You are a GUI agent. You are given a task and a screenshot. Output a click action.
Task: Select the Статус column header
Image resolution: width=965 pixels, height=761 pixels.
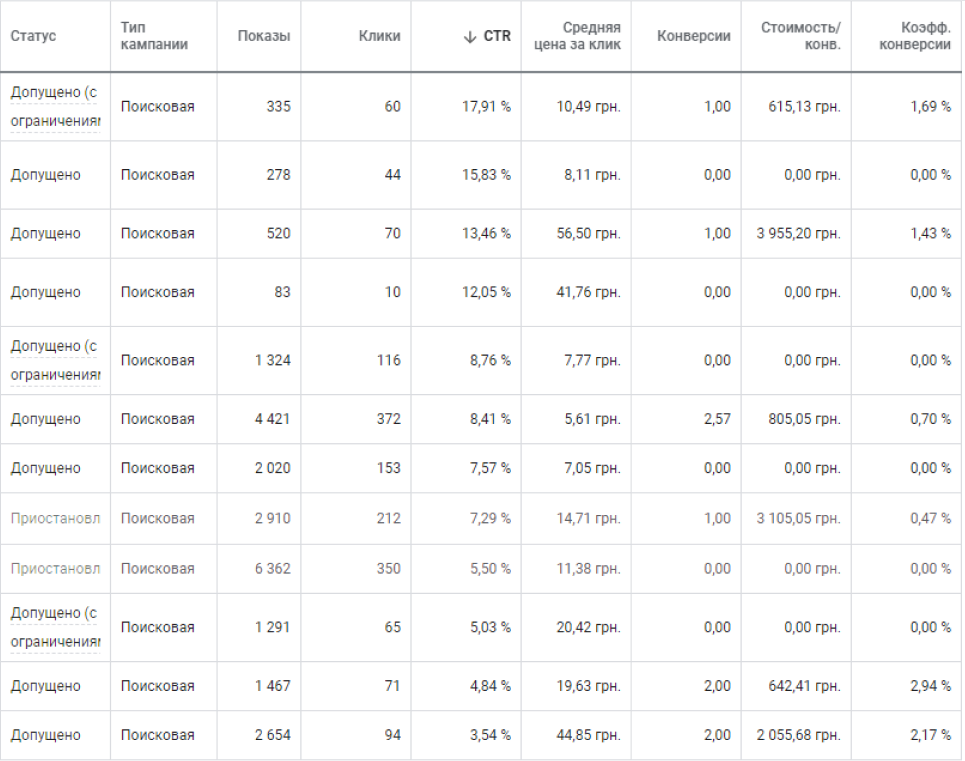point(33,36)
